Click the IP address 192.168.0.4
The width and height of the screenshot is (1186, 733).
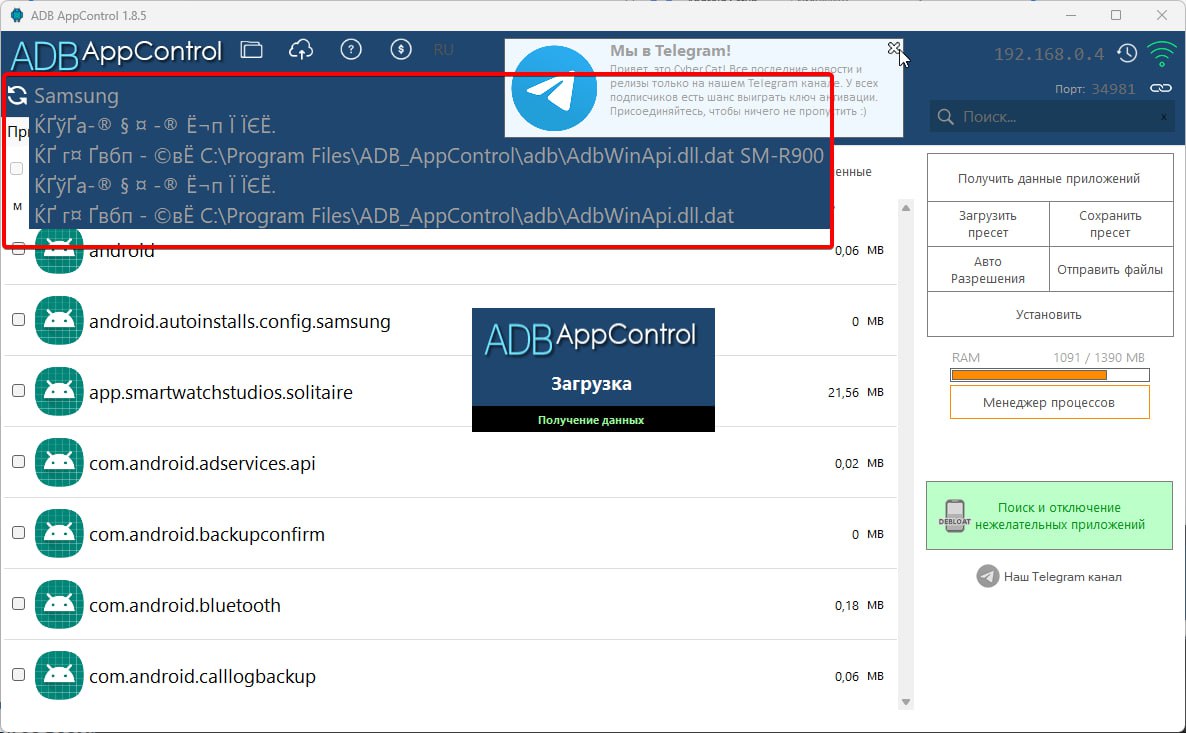click(x=1048, y=54)
